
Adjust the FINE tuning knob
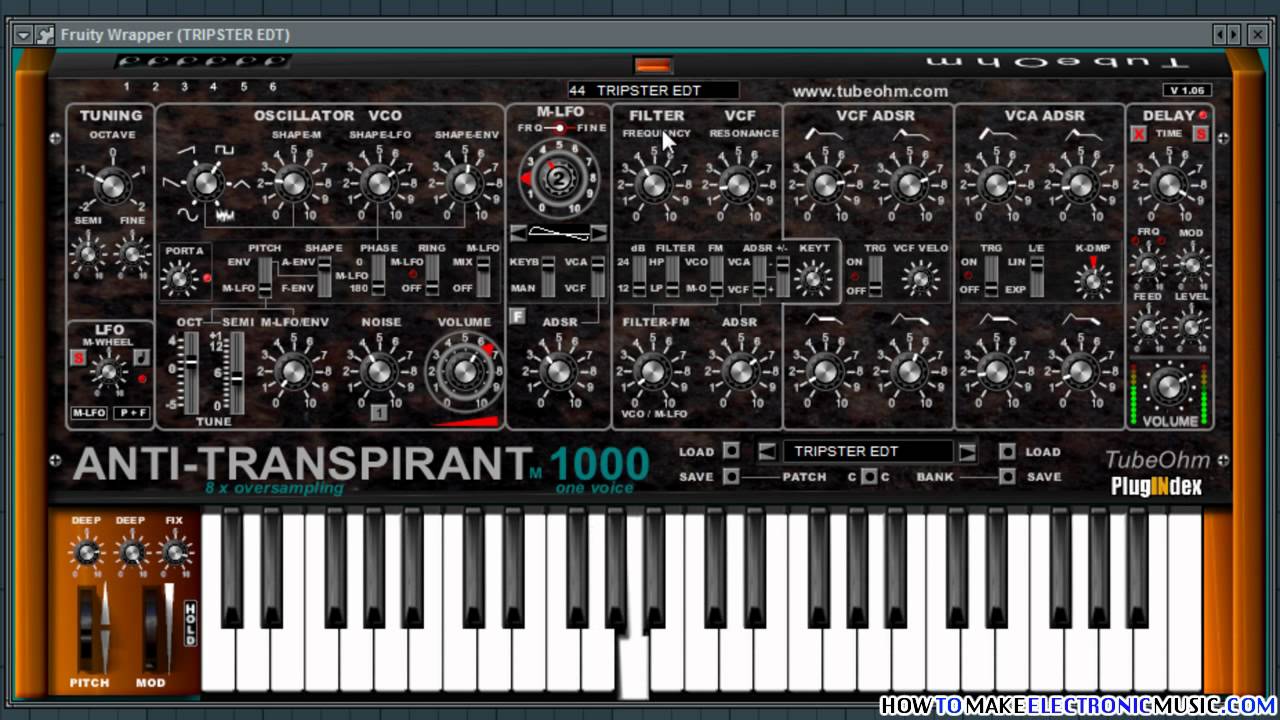pyautogui.click(x=132, y=254)
